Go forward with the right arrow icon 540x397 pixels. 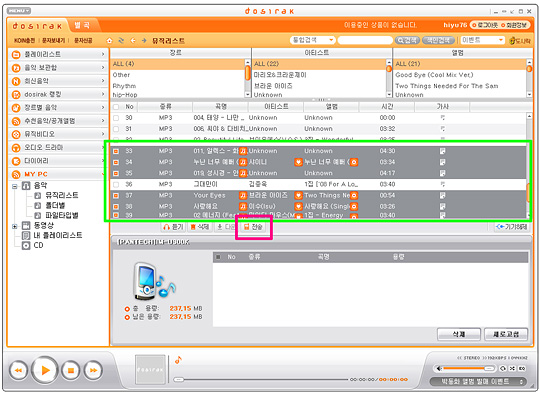click(144, 41)
